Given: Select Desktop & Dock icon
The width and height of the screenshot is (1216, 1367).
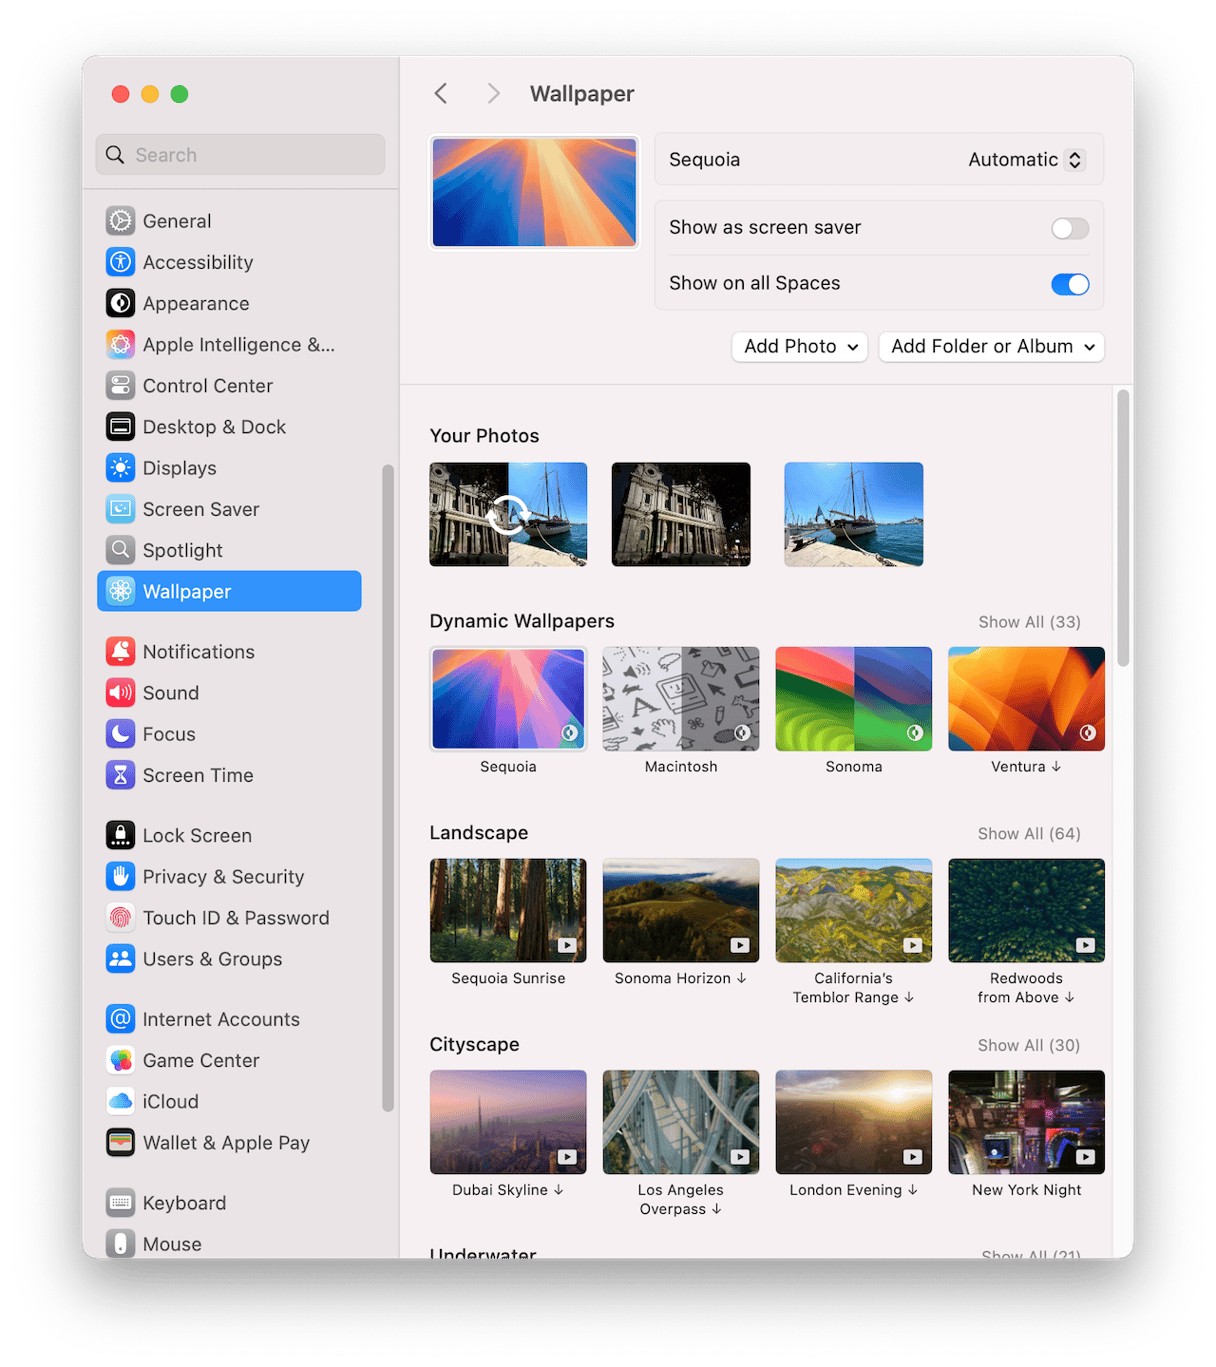Looking at the screenshot, I should coord(120,427).
